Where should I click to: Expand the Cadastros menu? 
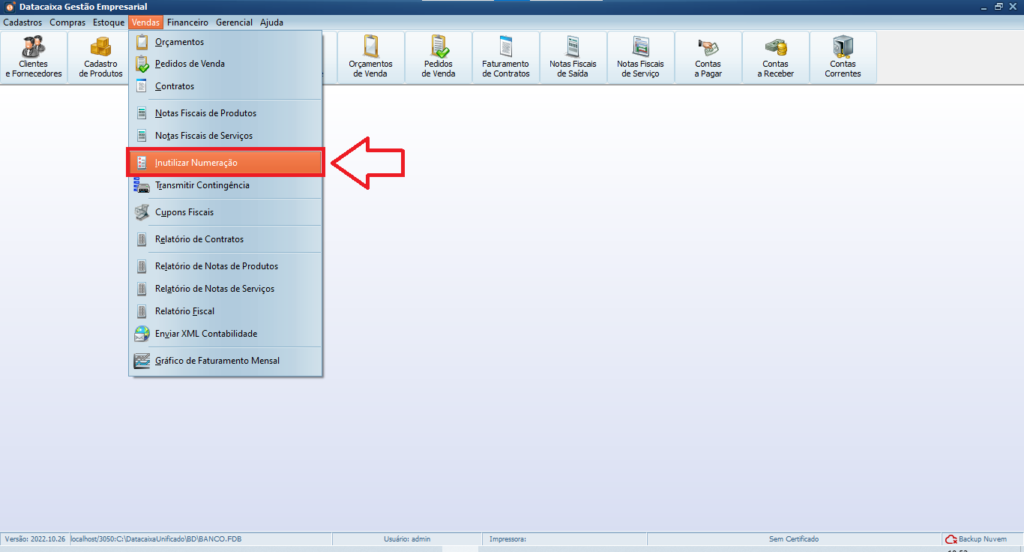[24, 22]
